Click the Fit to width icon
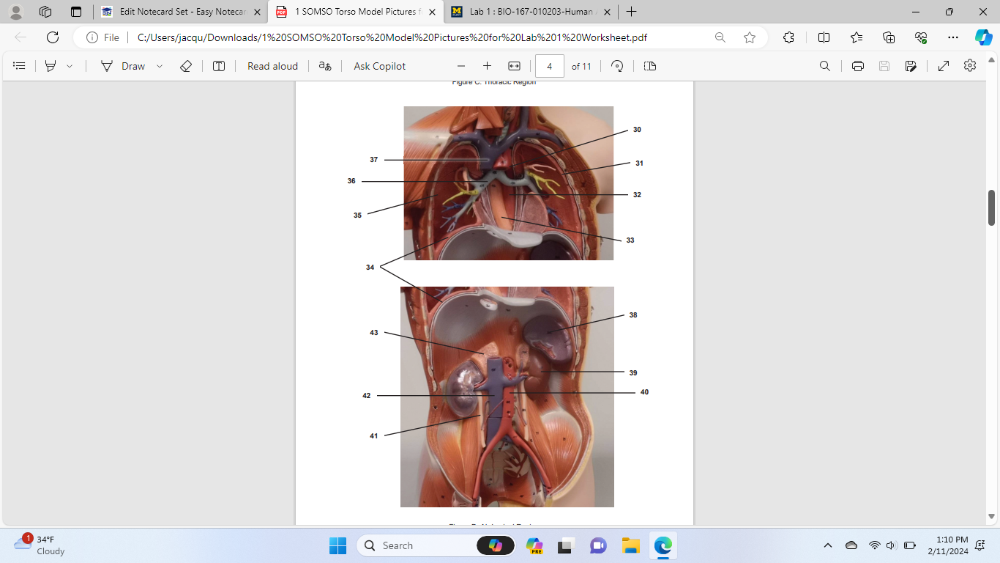This screenshot has width=1000, height=563. tap(514, 66)
